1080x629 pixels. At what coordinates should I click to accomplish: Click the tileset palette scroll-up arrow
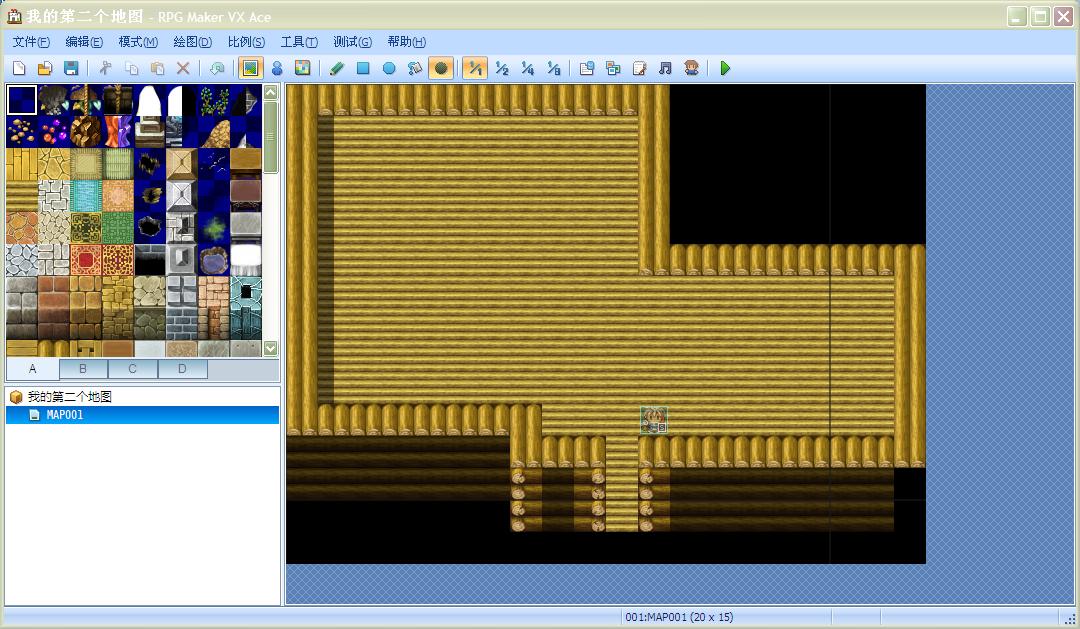point(271,92)
